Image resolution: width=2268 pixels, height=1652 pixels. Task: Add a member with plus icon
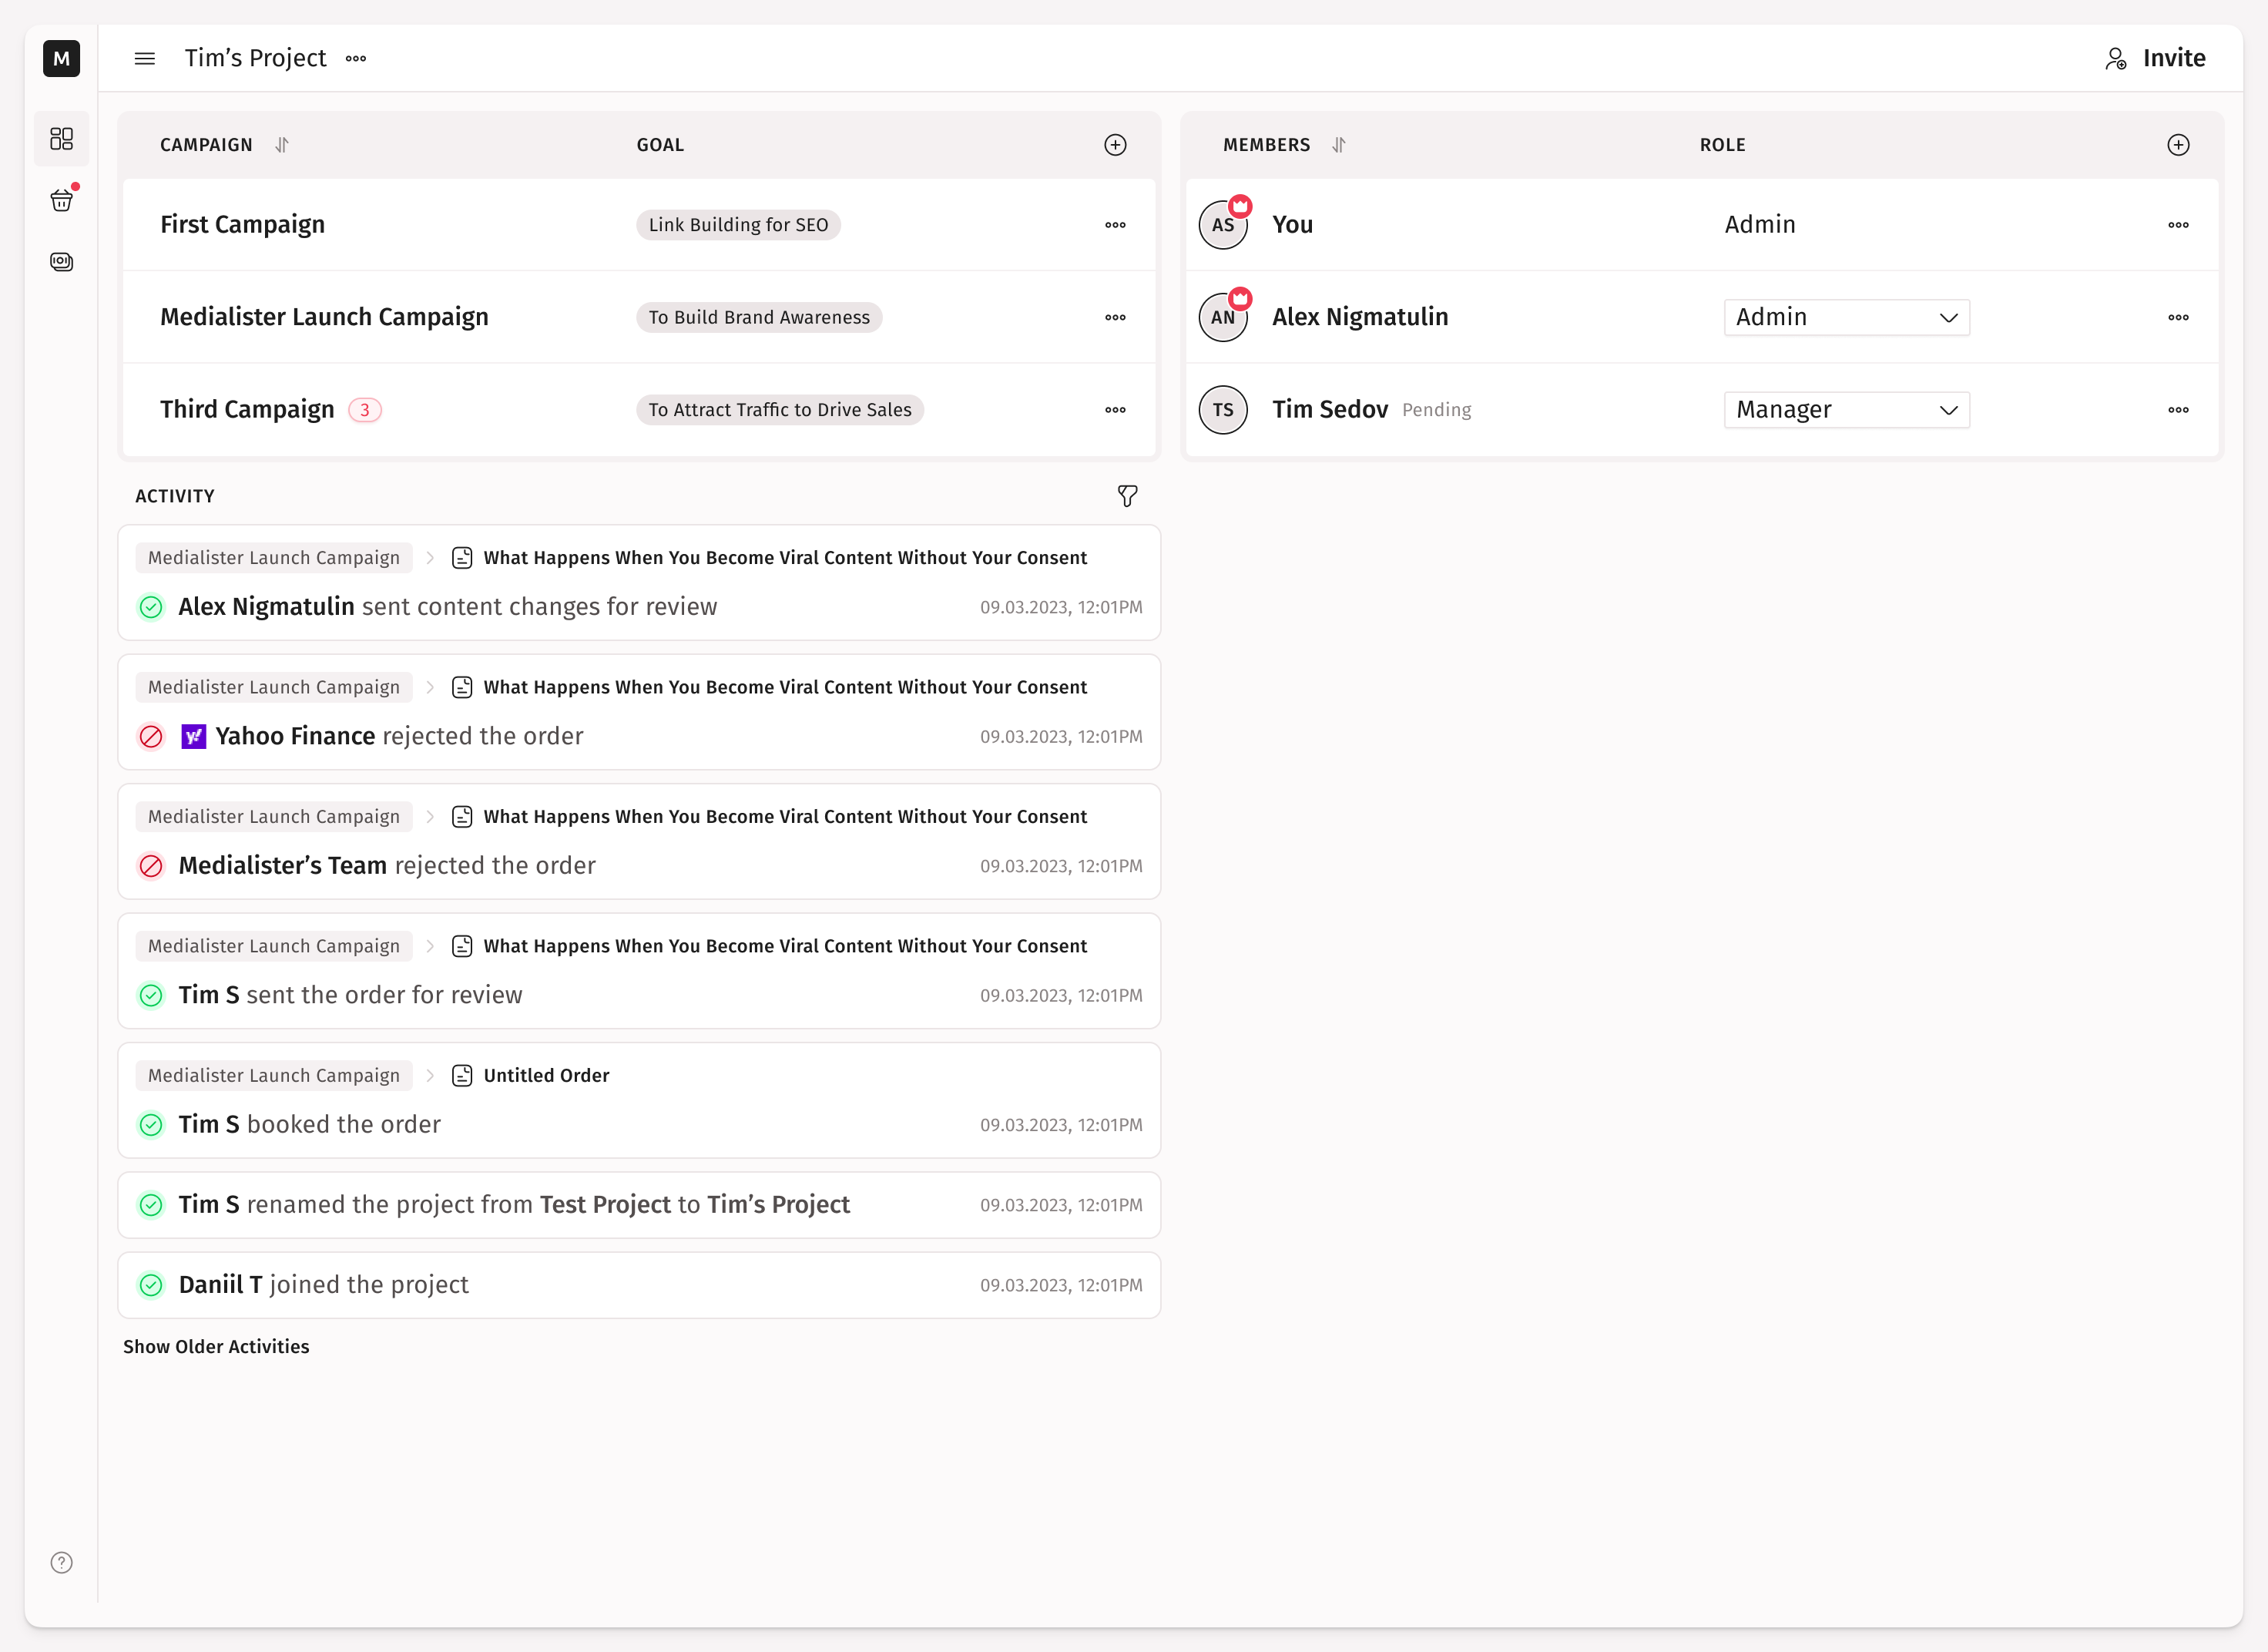coord(2178,145)
